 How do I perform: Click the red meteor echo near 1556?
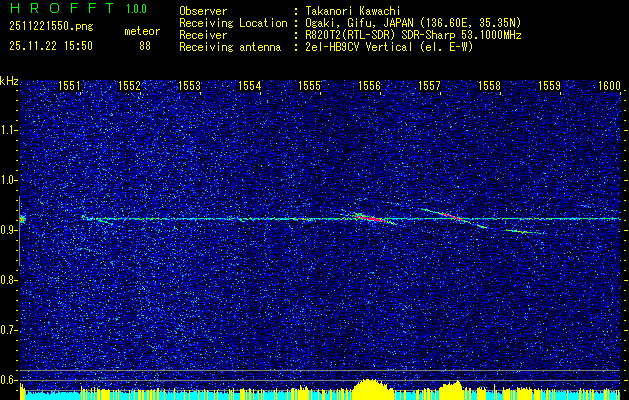(x=371, y=218)
